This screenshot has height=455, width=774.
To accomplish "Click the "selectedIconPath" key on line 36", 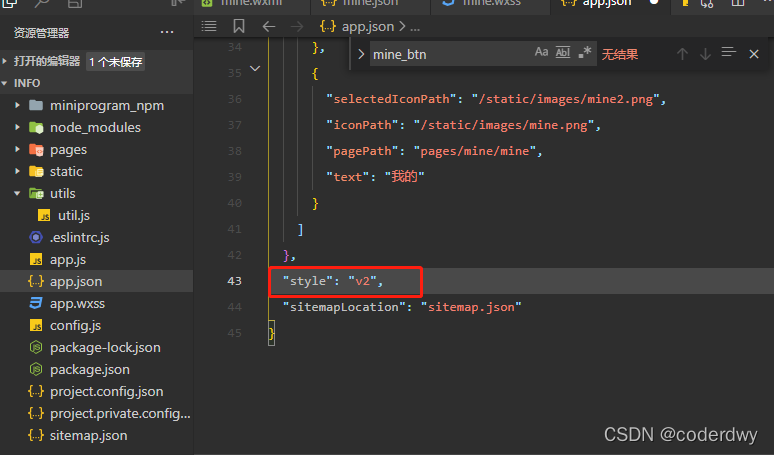I will (x=391, y=99).
